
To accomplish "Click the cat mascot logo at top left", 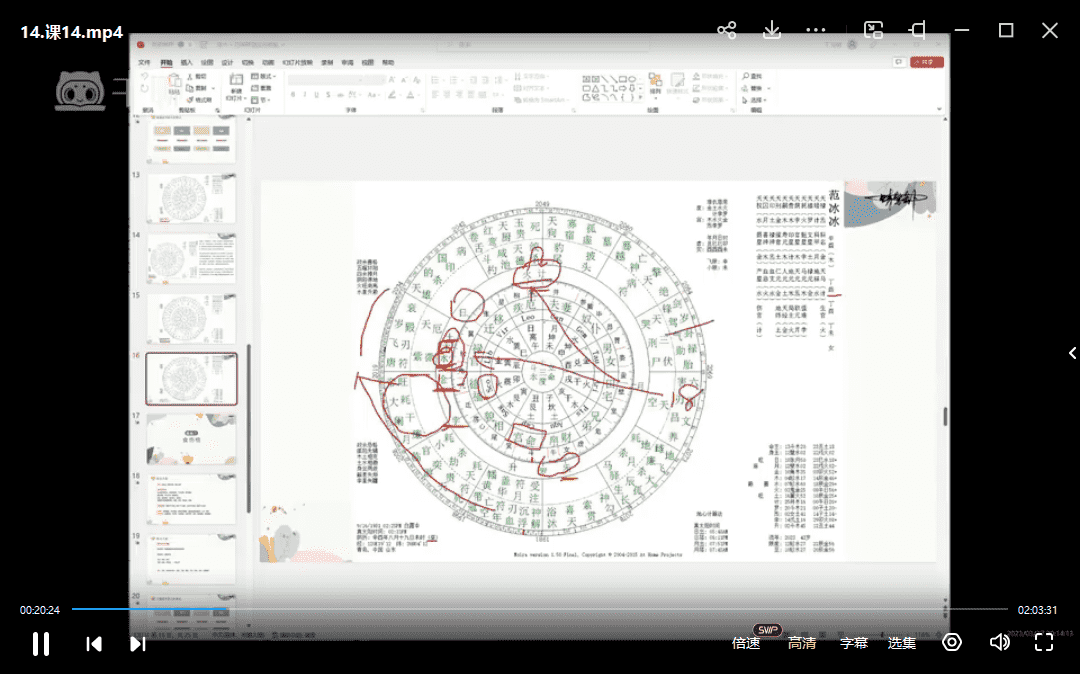I will (x=82, y=91).
